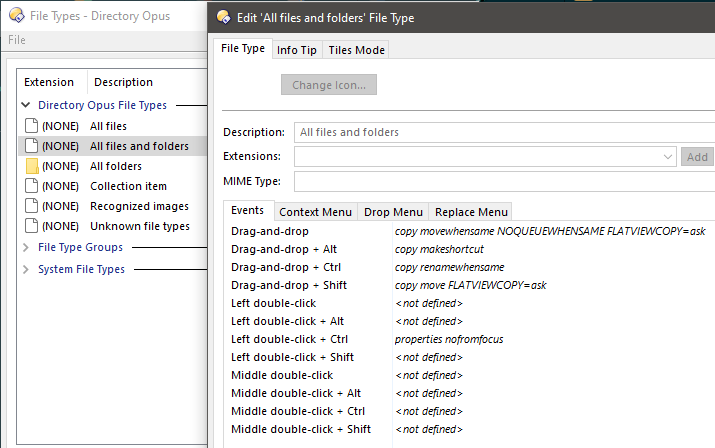Image resolution: width=715 pixels, height=448 pixels.
Task: Click the 'copy renamewhensame' command value
Action: pos(450,267)
